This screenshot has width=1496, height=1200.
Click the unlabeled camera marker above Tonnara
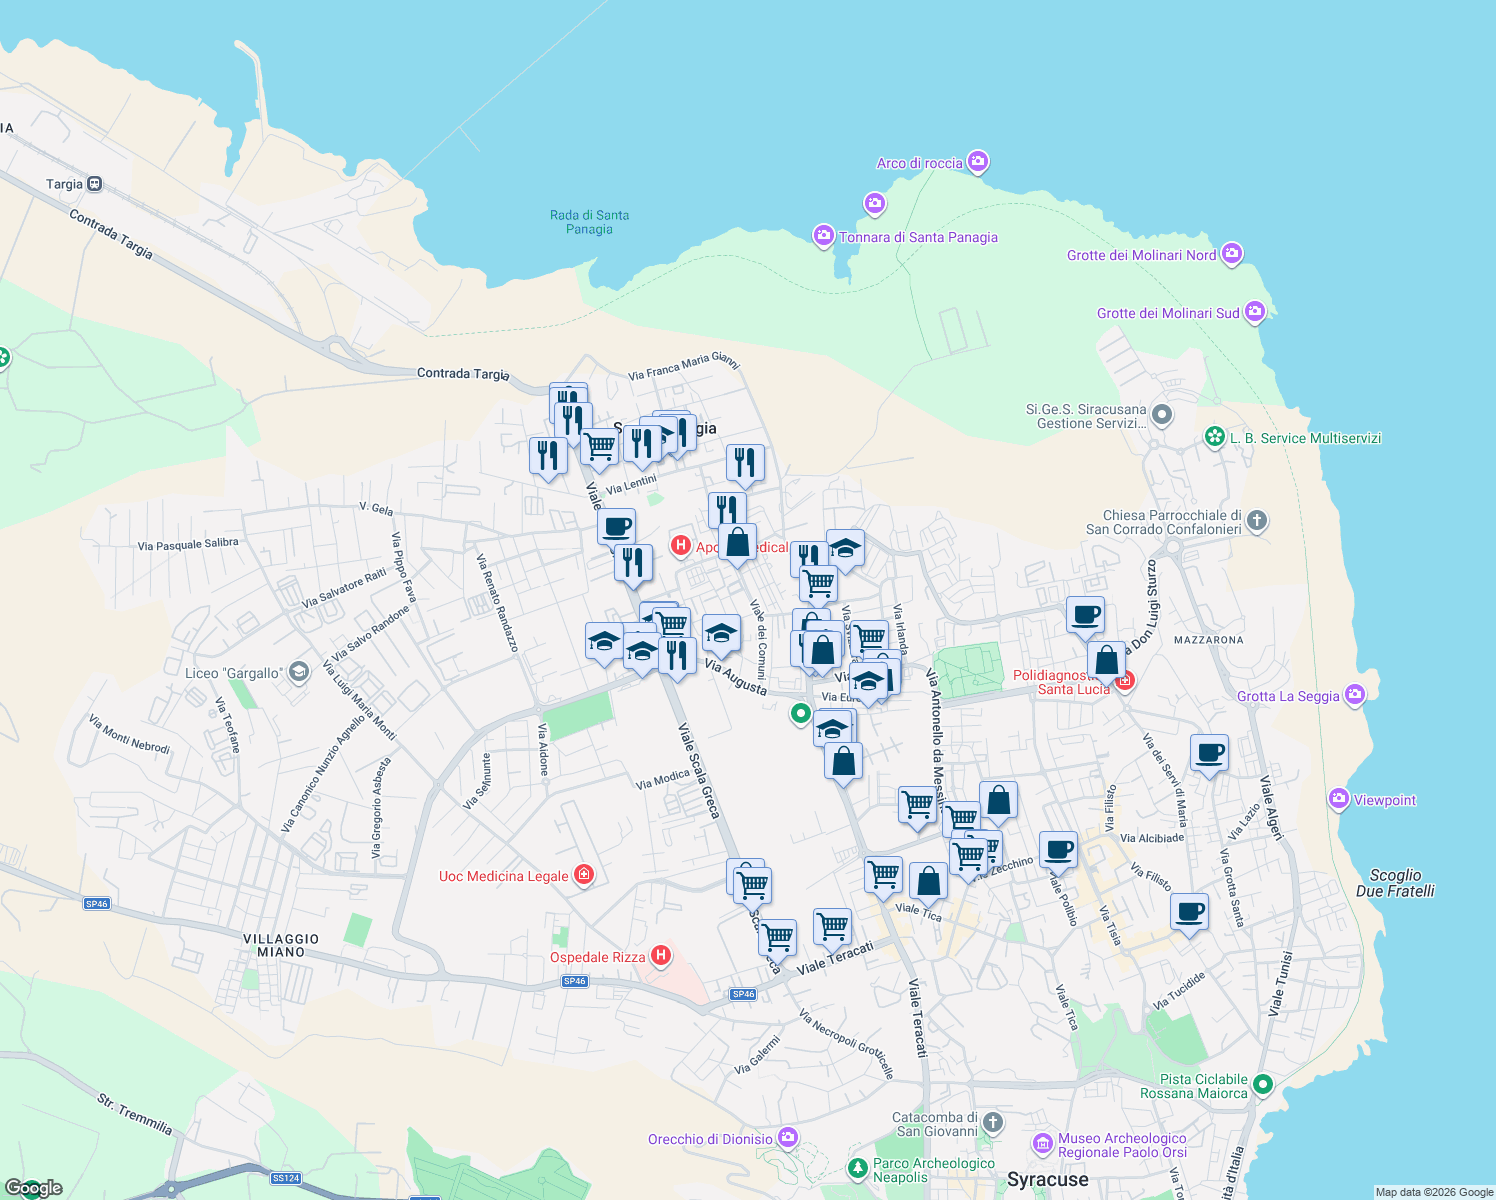click(x=875, y=204)
